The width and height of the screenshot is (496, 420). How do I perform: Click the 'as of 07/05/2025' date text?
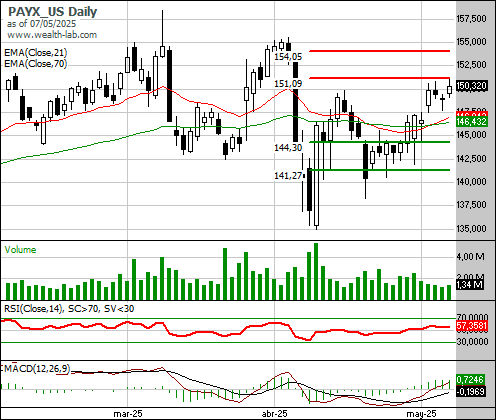41,24
